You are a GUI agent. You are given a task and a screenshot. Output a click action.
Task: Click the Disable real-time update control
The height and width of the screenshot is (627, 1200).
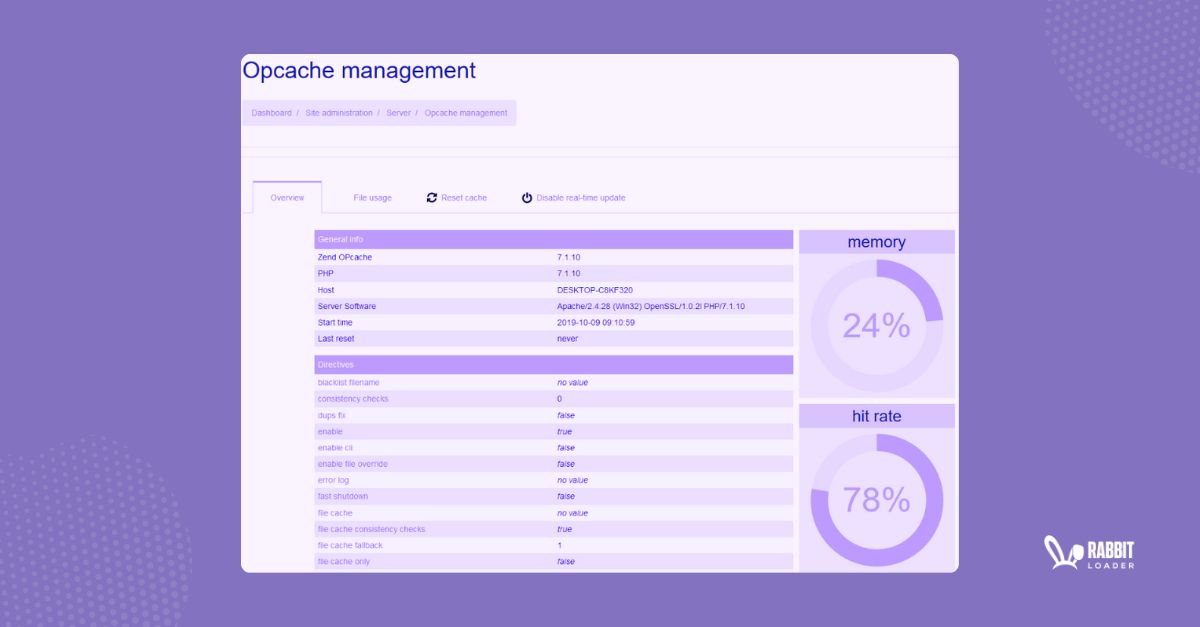pos(580,197)
